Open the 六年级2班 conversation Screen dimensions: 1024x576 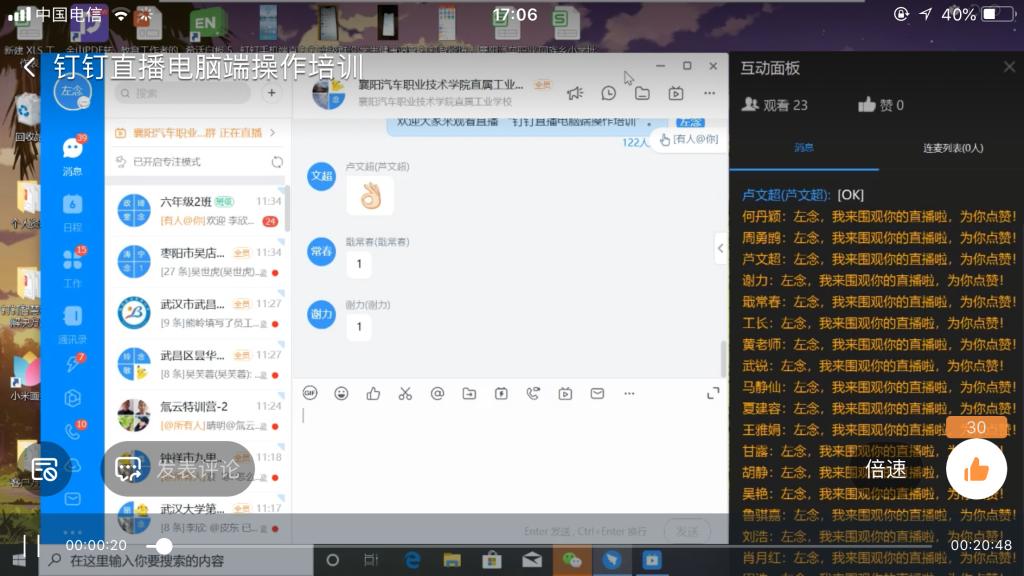[x=195, y=210]
